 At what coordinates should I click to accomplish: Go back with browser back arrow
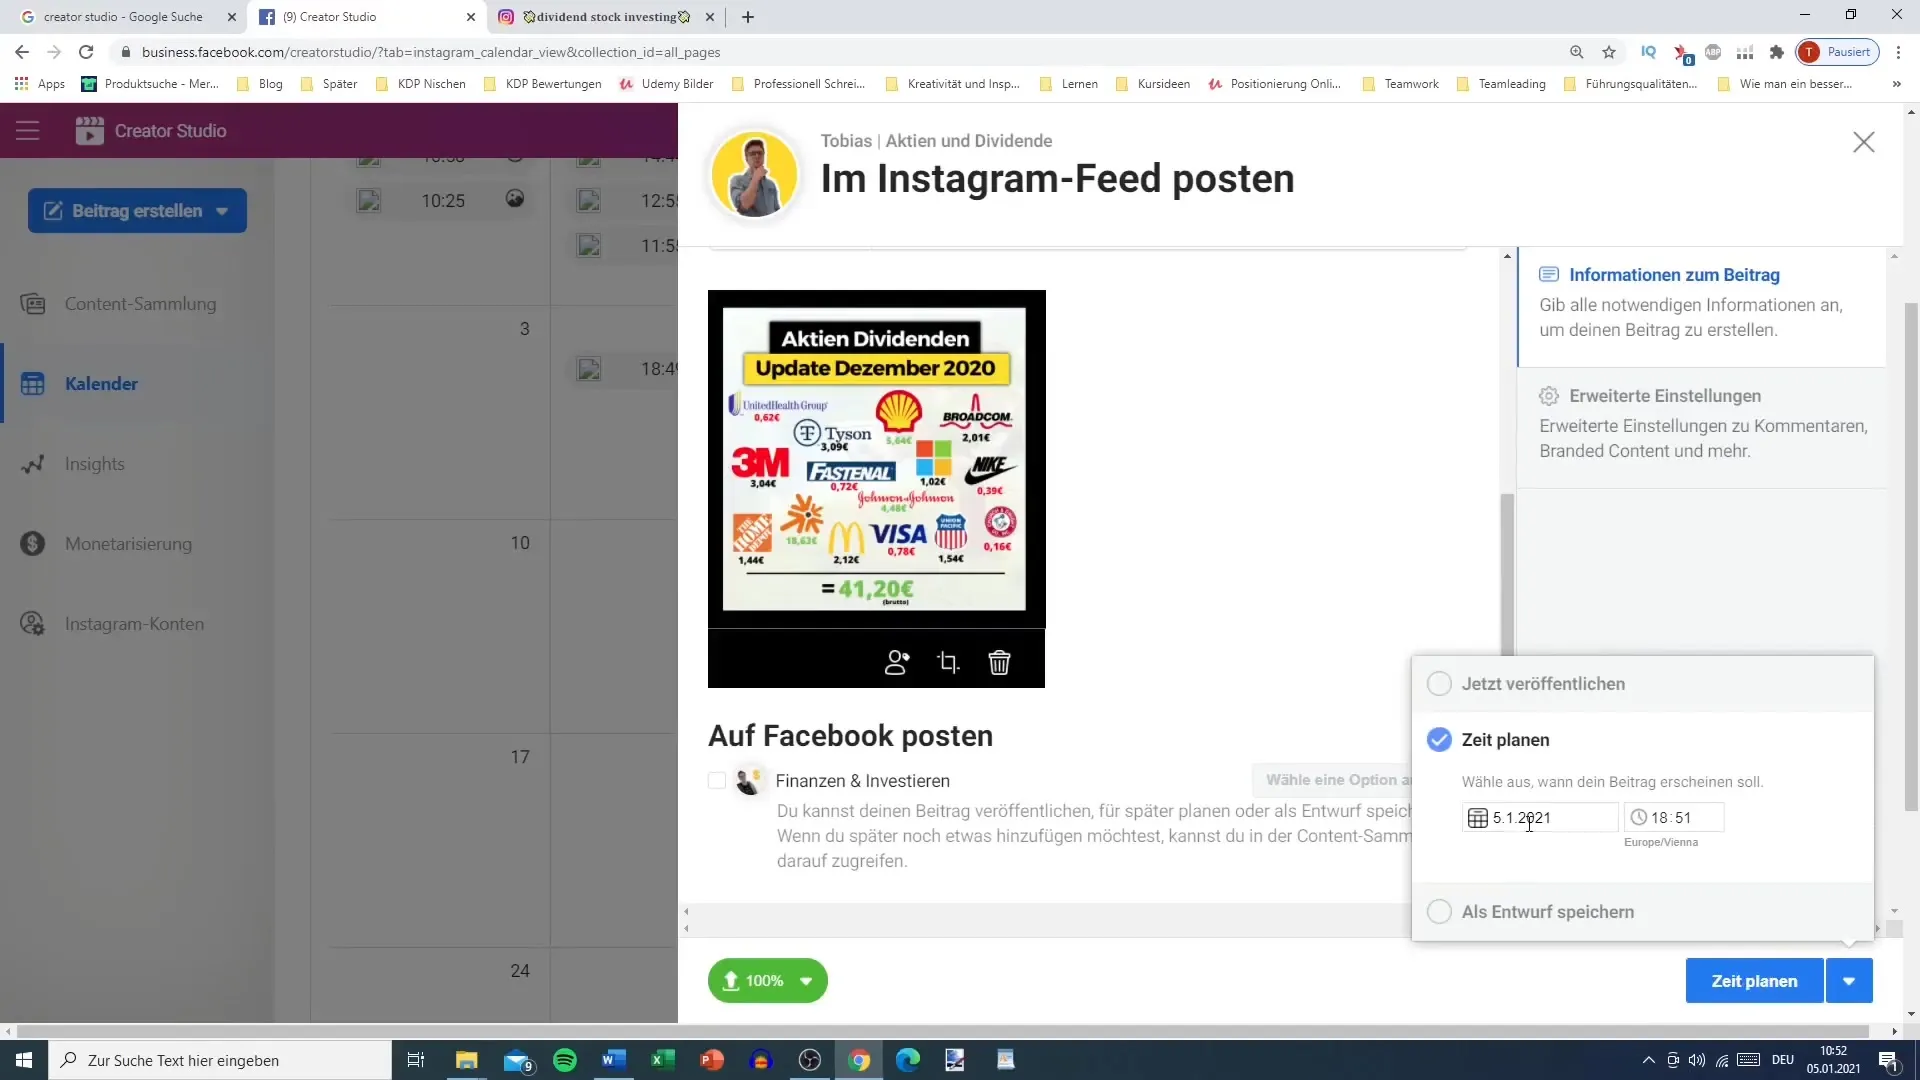click(22, 52)
